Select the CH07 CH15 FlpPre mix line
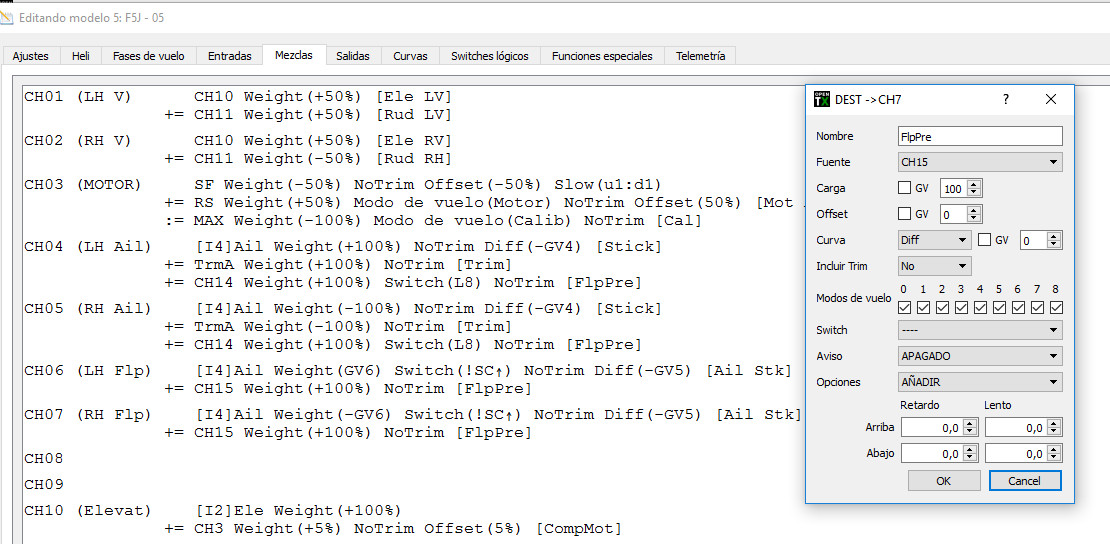The width and height of the screenshot is (1110, 544). coord(360,433)
